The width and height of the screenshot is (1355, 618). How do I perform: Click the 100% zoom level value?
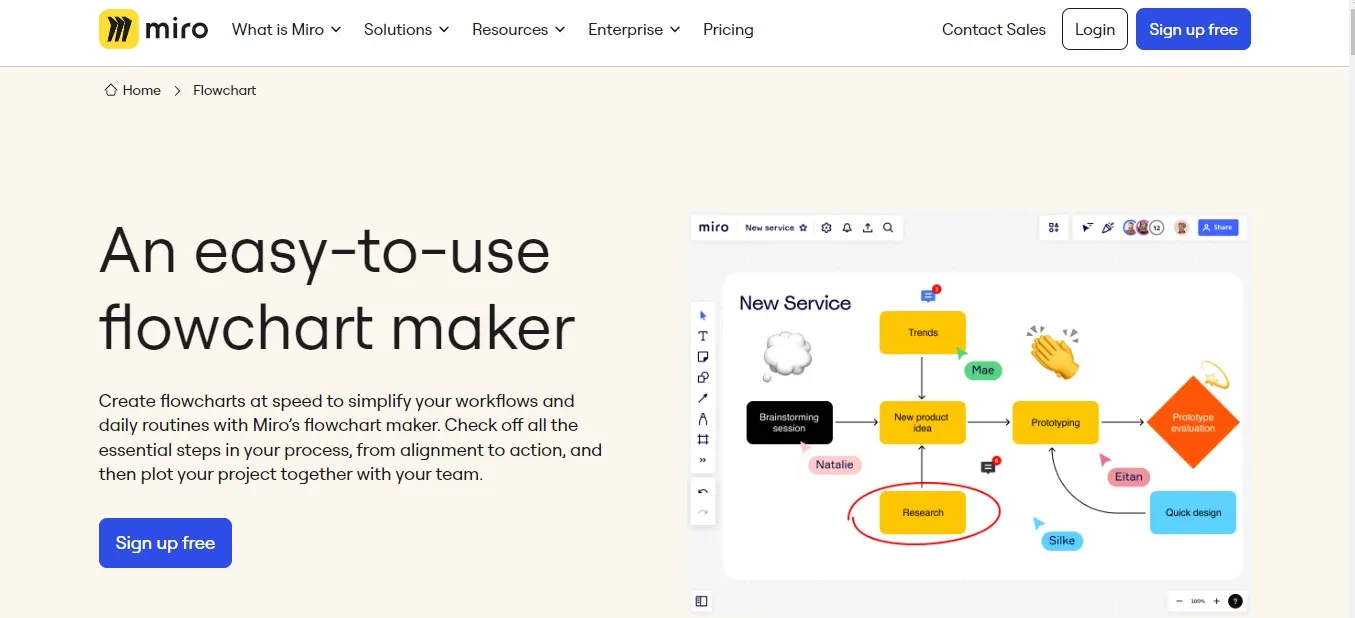point(1197,601)
